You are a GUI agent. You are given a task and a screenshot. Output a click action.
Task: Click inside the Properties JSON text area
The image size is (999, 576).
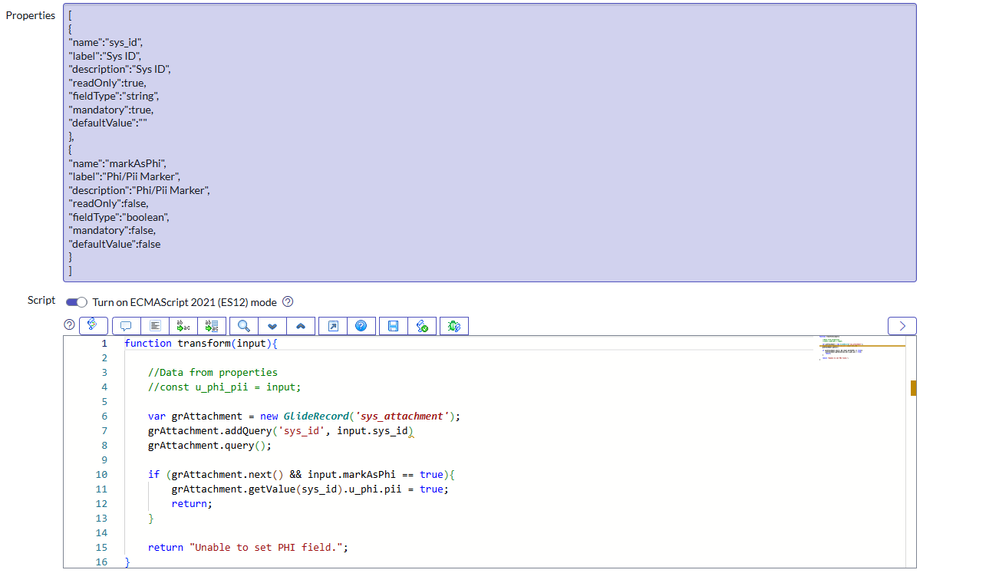(x=489, y=143)
